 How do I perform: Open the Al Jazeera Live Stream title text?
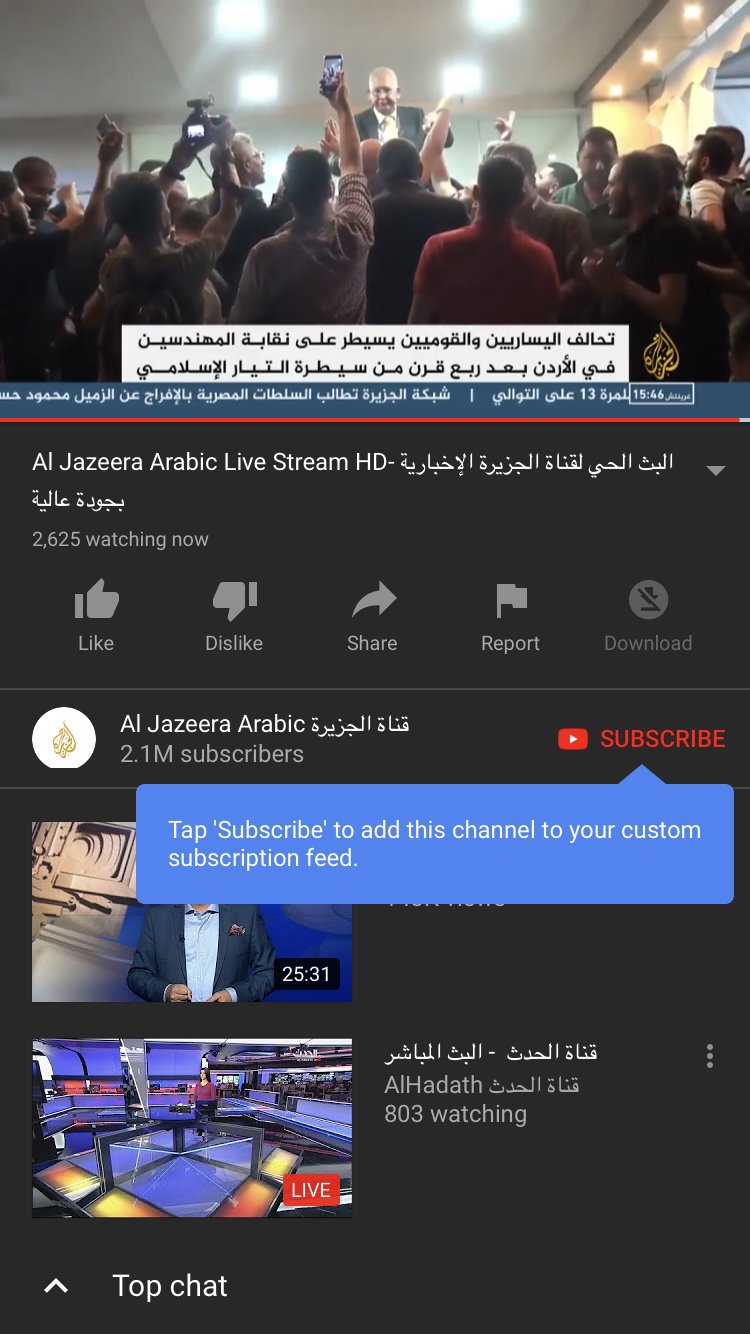(353, 480)
